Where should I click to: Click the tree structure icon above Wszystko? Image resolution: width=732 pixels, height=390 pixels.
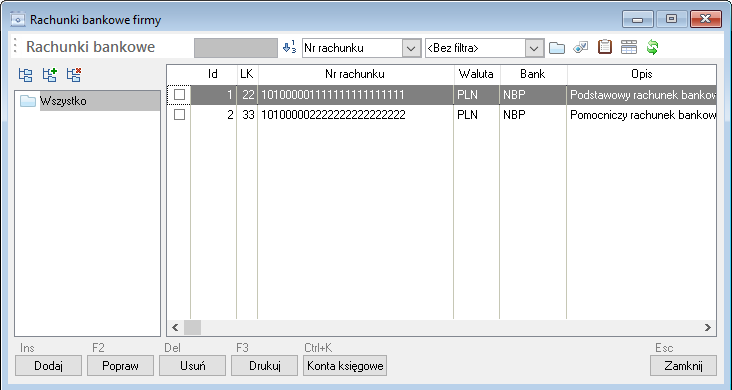pyautogui.click(x=25, y=75)
